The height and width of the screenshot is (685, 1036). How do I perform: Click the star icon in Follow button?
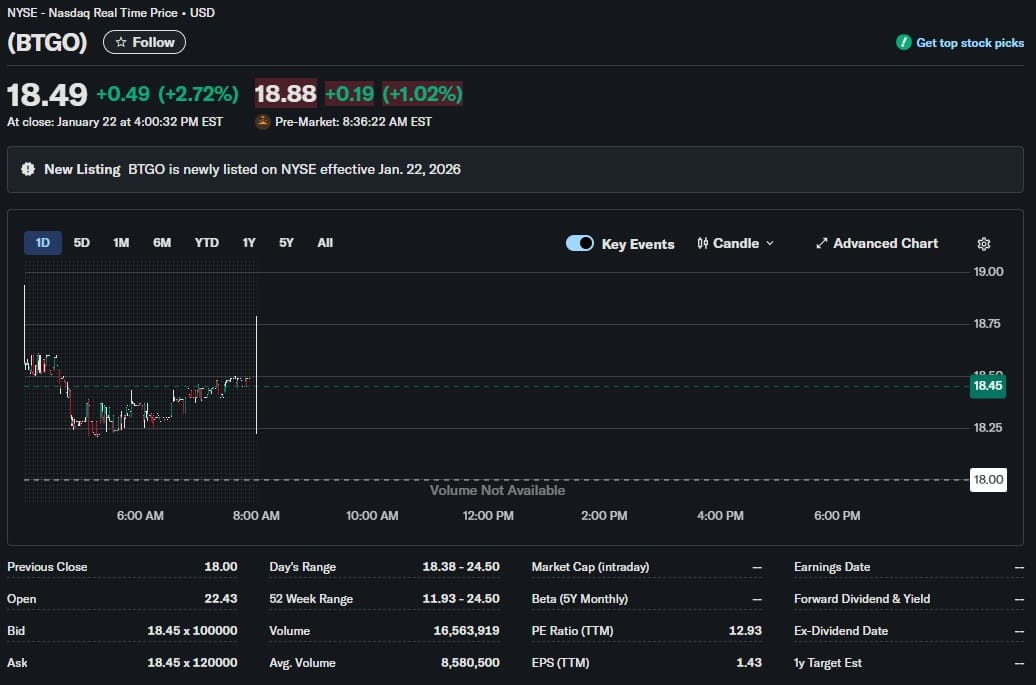tap(121, 42)
